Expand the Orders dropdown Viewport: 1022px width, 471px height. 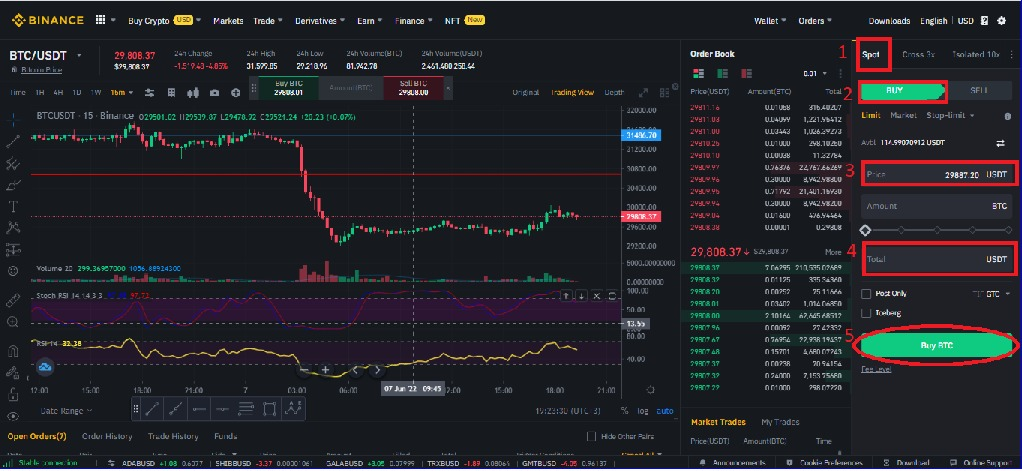pyautogui.click(x=815, y=21)
